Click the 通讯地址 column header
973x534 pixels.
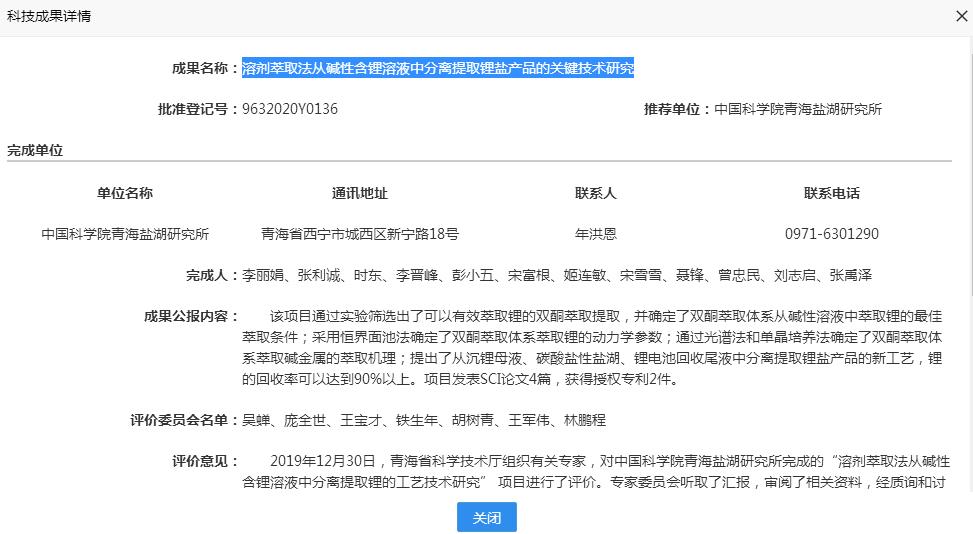tap(360, 193)
